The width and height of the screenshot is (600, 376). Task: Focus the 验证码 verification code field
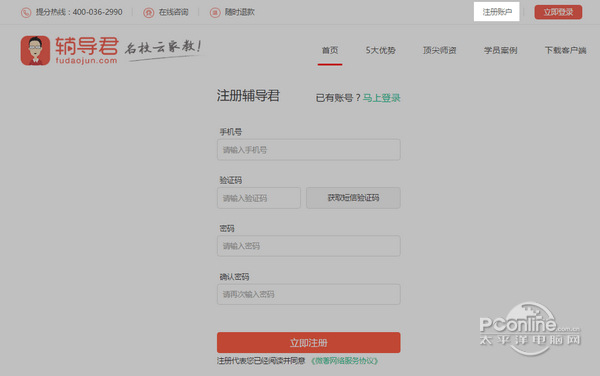tap(259, 198)
